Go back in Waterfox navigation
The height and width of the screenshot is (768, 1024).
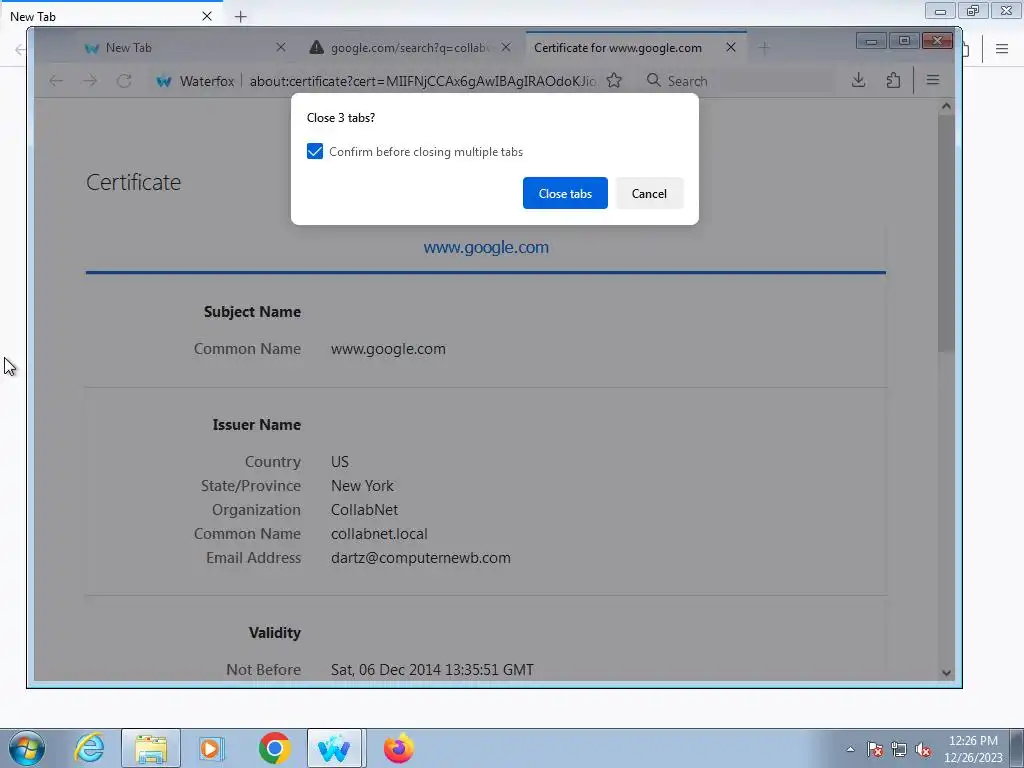click(56, 80)
